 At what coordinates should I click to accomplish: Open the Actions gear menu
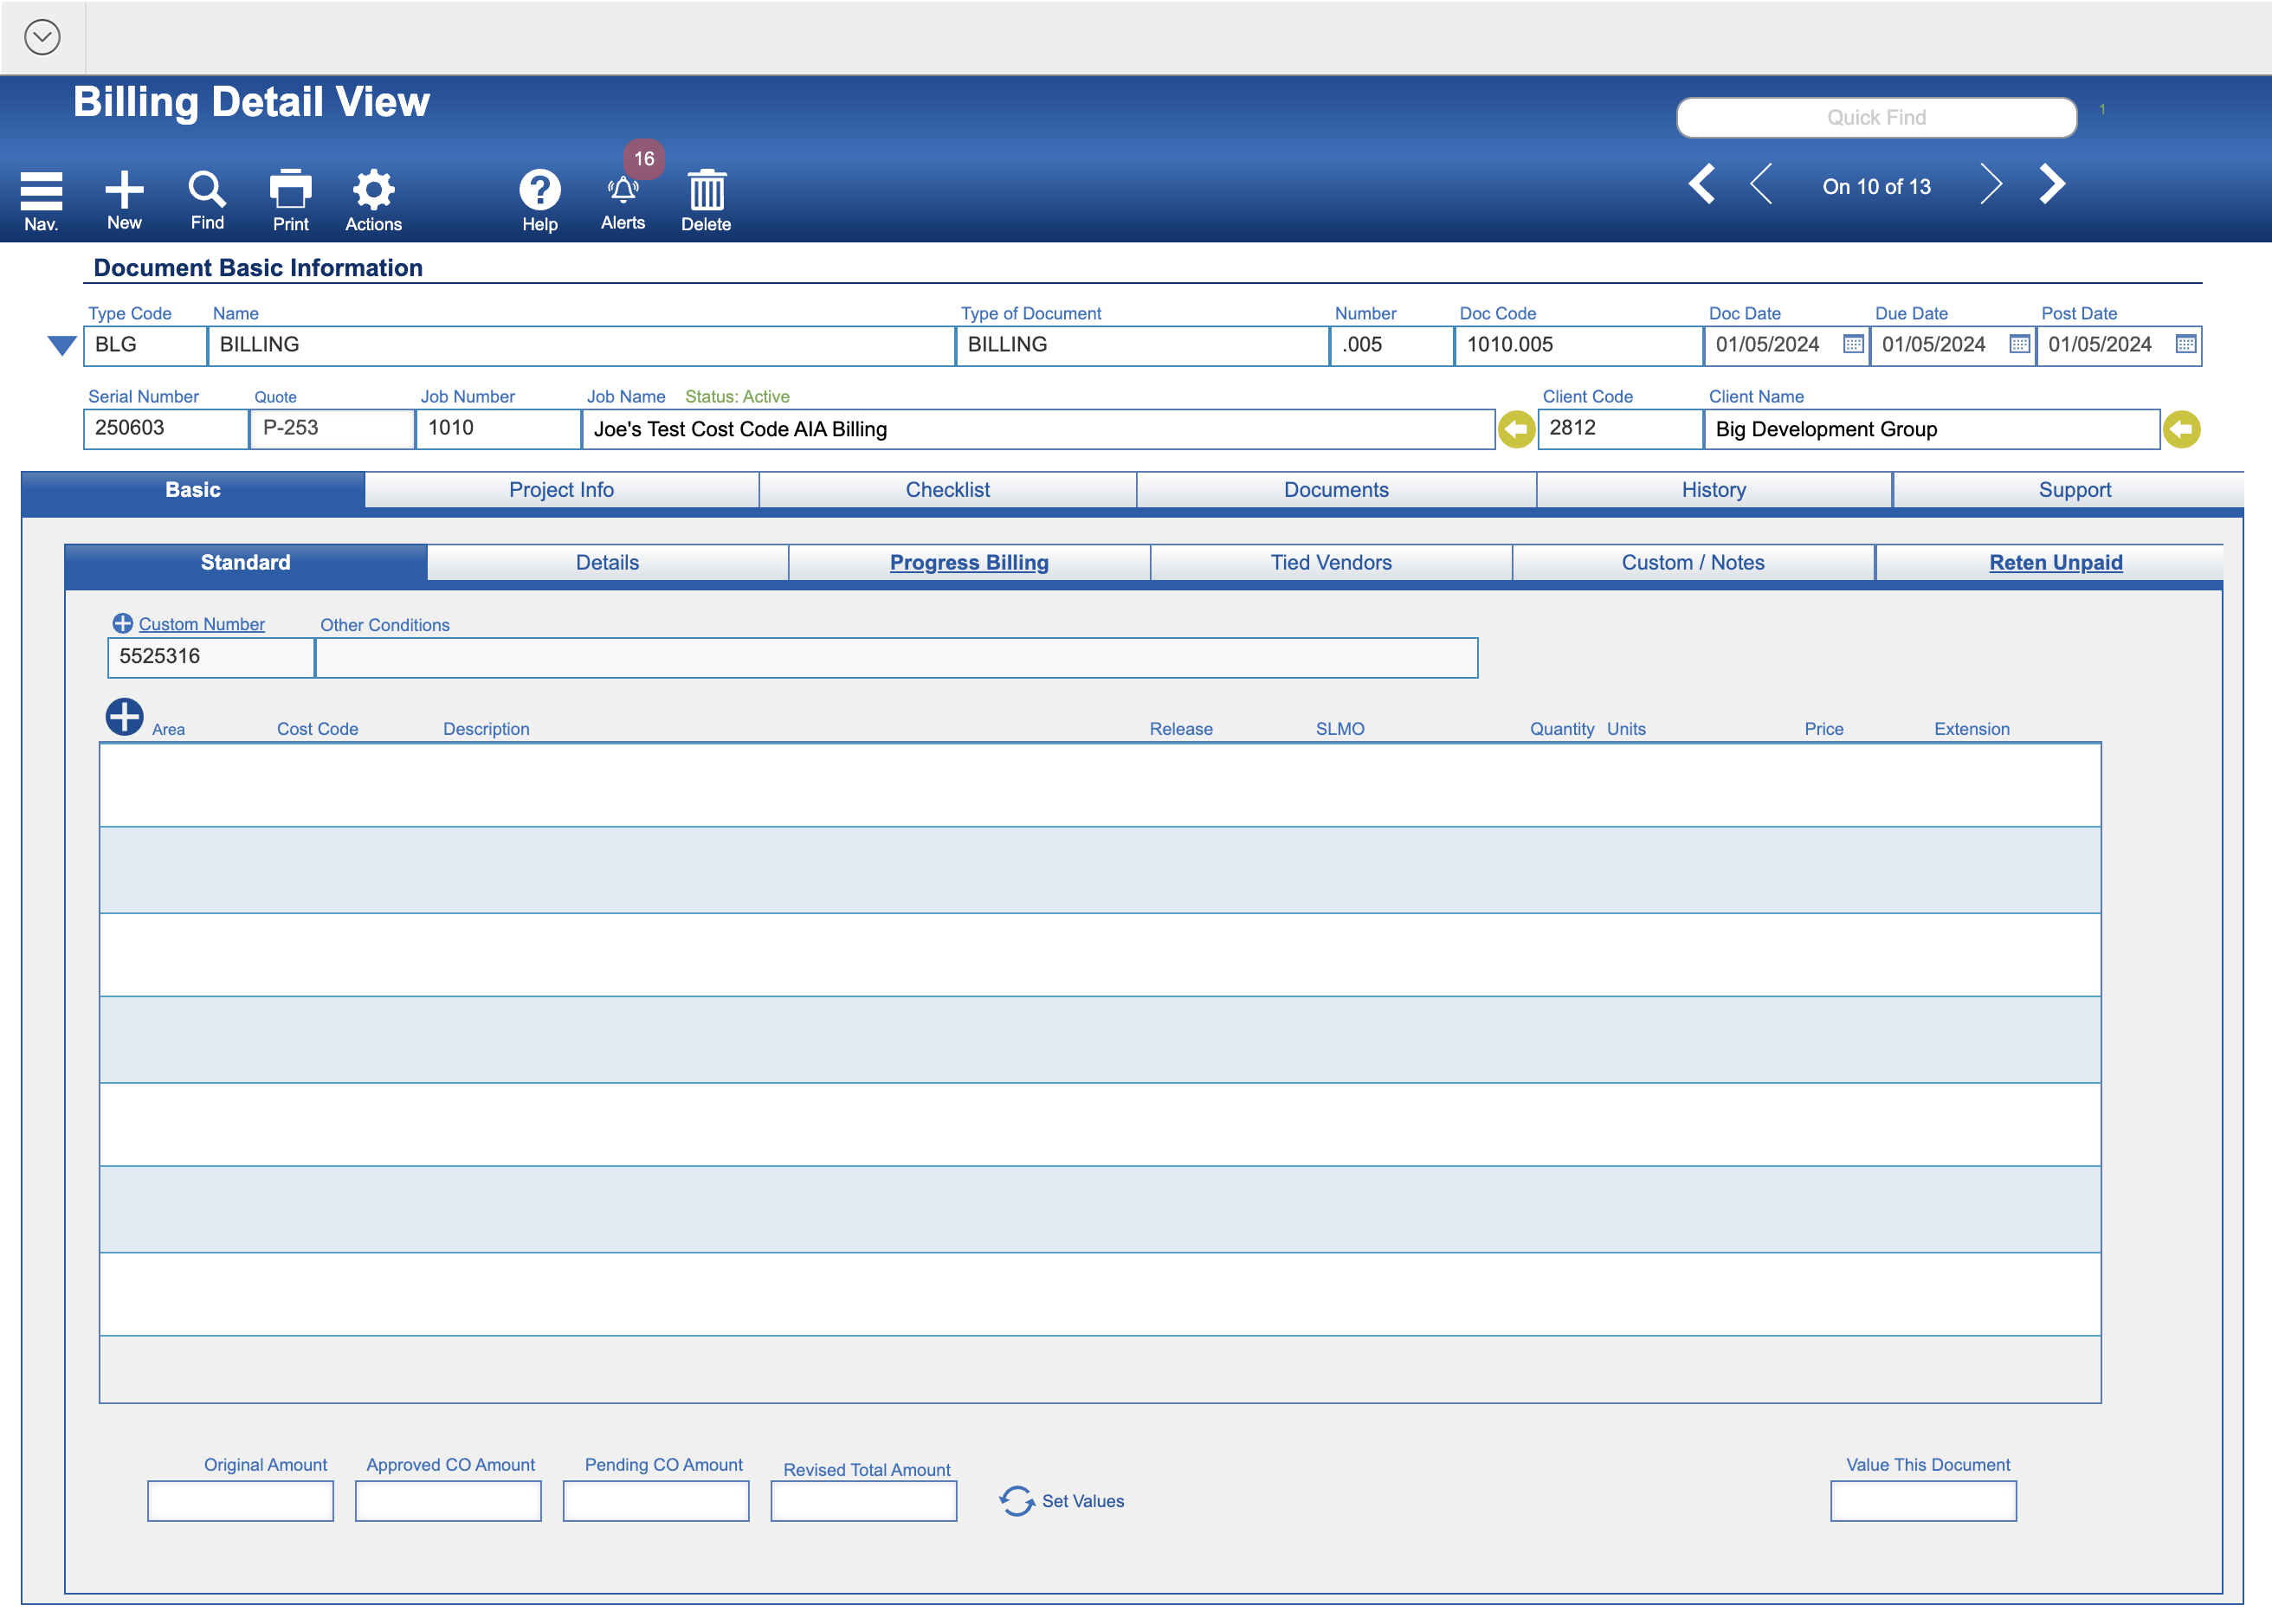pyautogui.click(x=373, y=188)
